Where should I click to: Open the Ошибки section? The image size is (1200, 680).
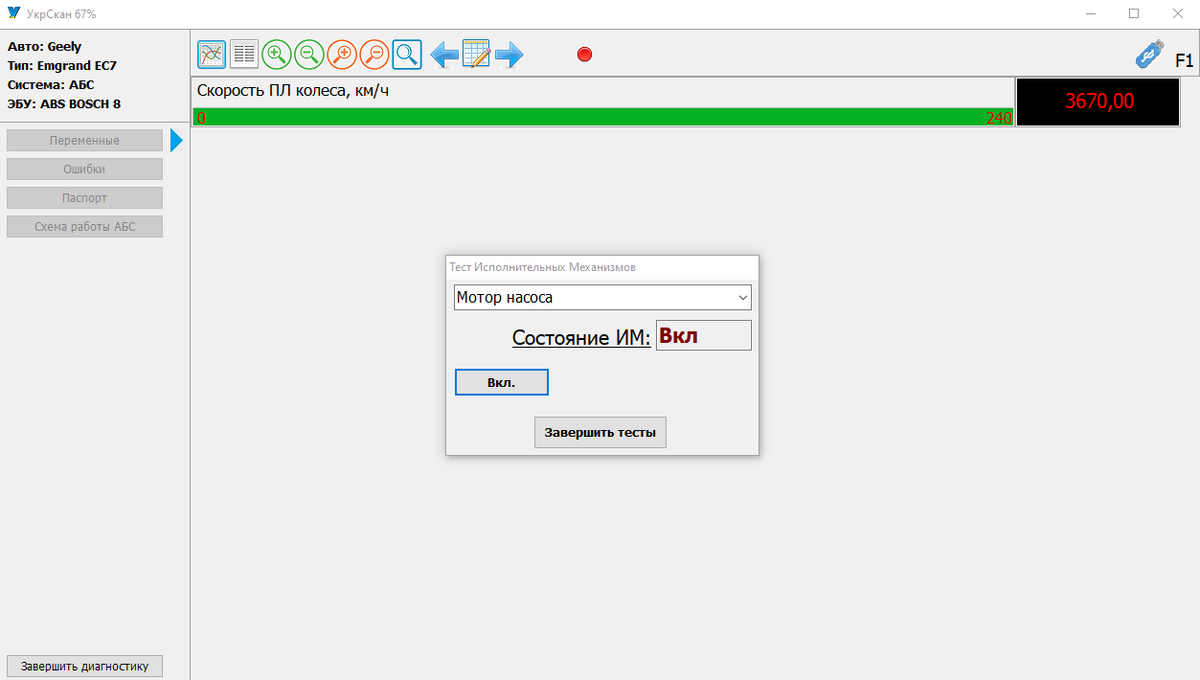[85, 169]
